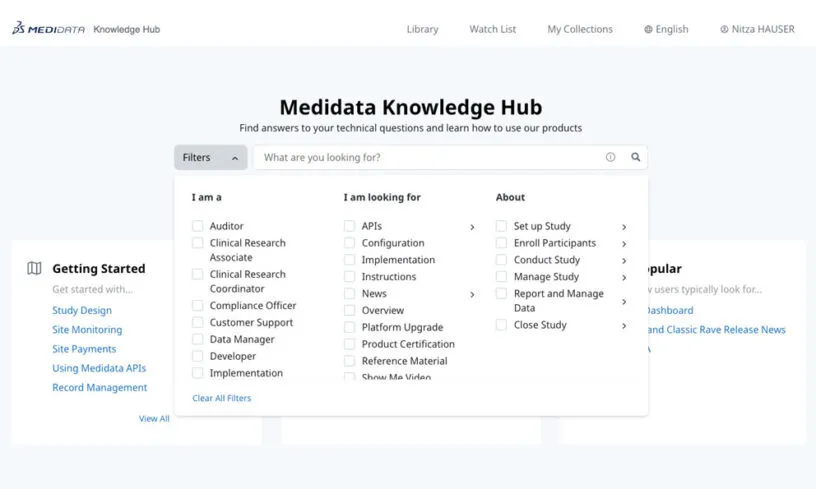The image size is (816, 489).
Task: Click the user profile icon
Action: click(724, 30)
